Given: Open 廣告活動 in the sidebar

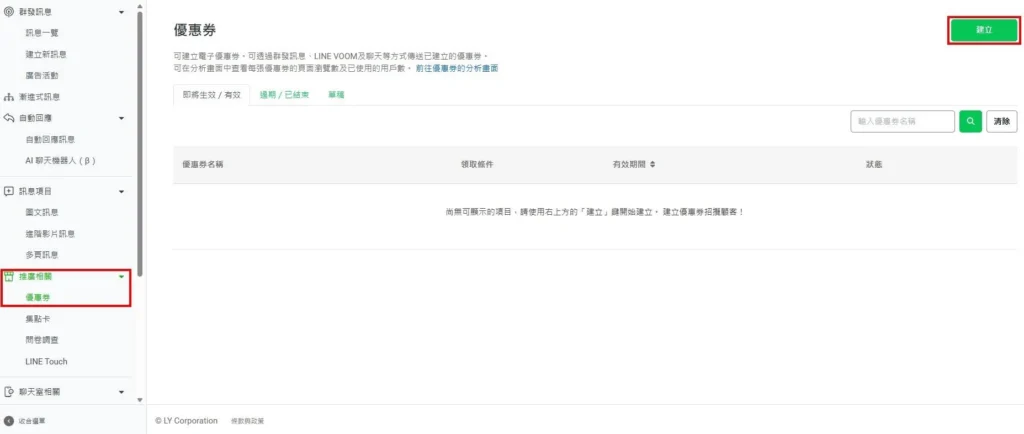Looking at the screenshot, I should [x=42, y=76].
